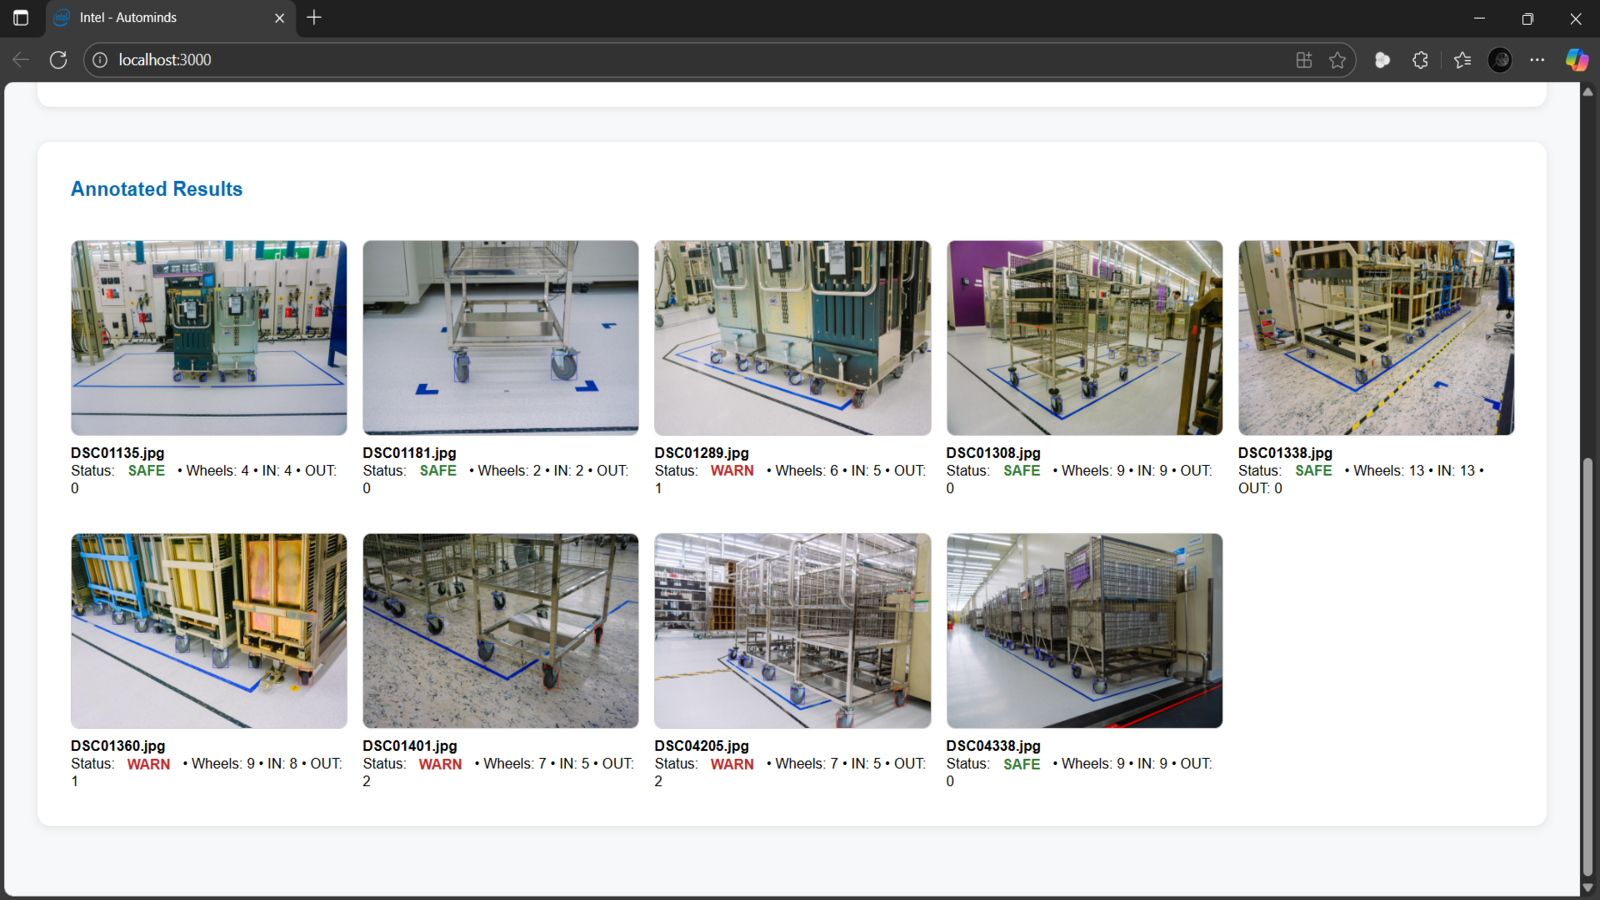Open the DSC01401.jpg annotated thumbnail
Viewport: 1600px width, 900px height.
(501, 631)
